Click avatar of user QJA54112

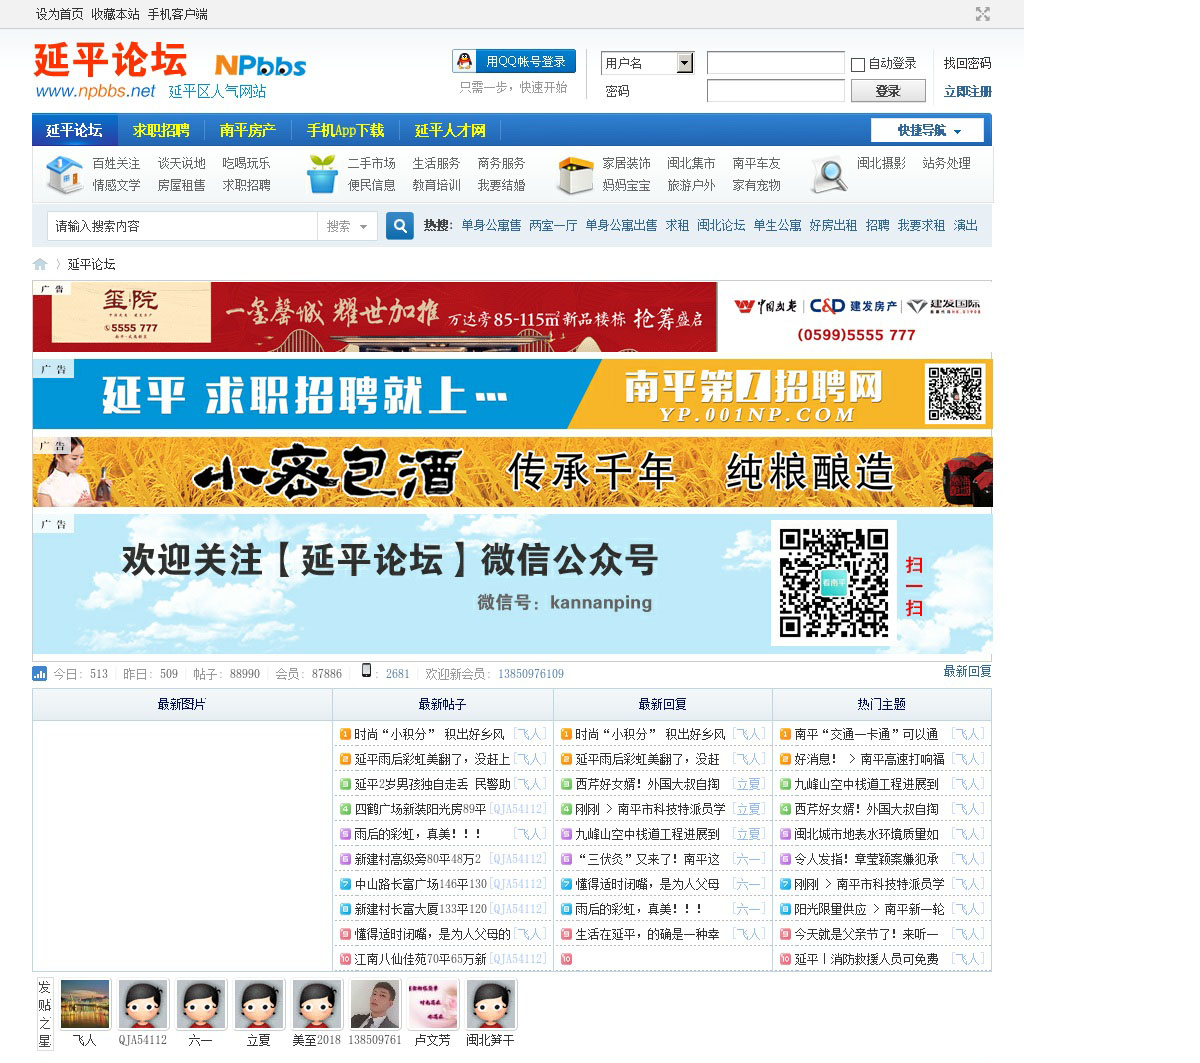tap(143, 1004)
